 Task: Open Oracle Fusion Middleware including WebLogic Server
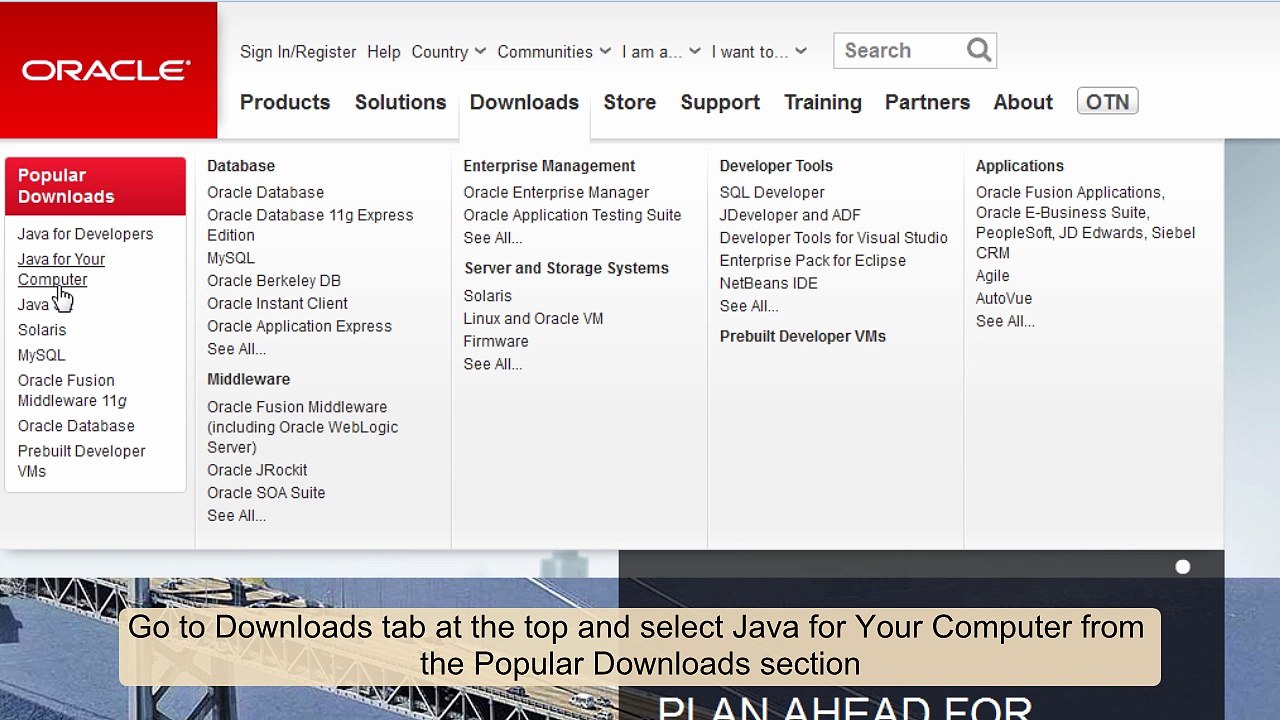302,427
